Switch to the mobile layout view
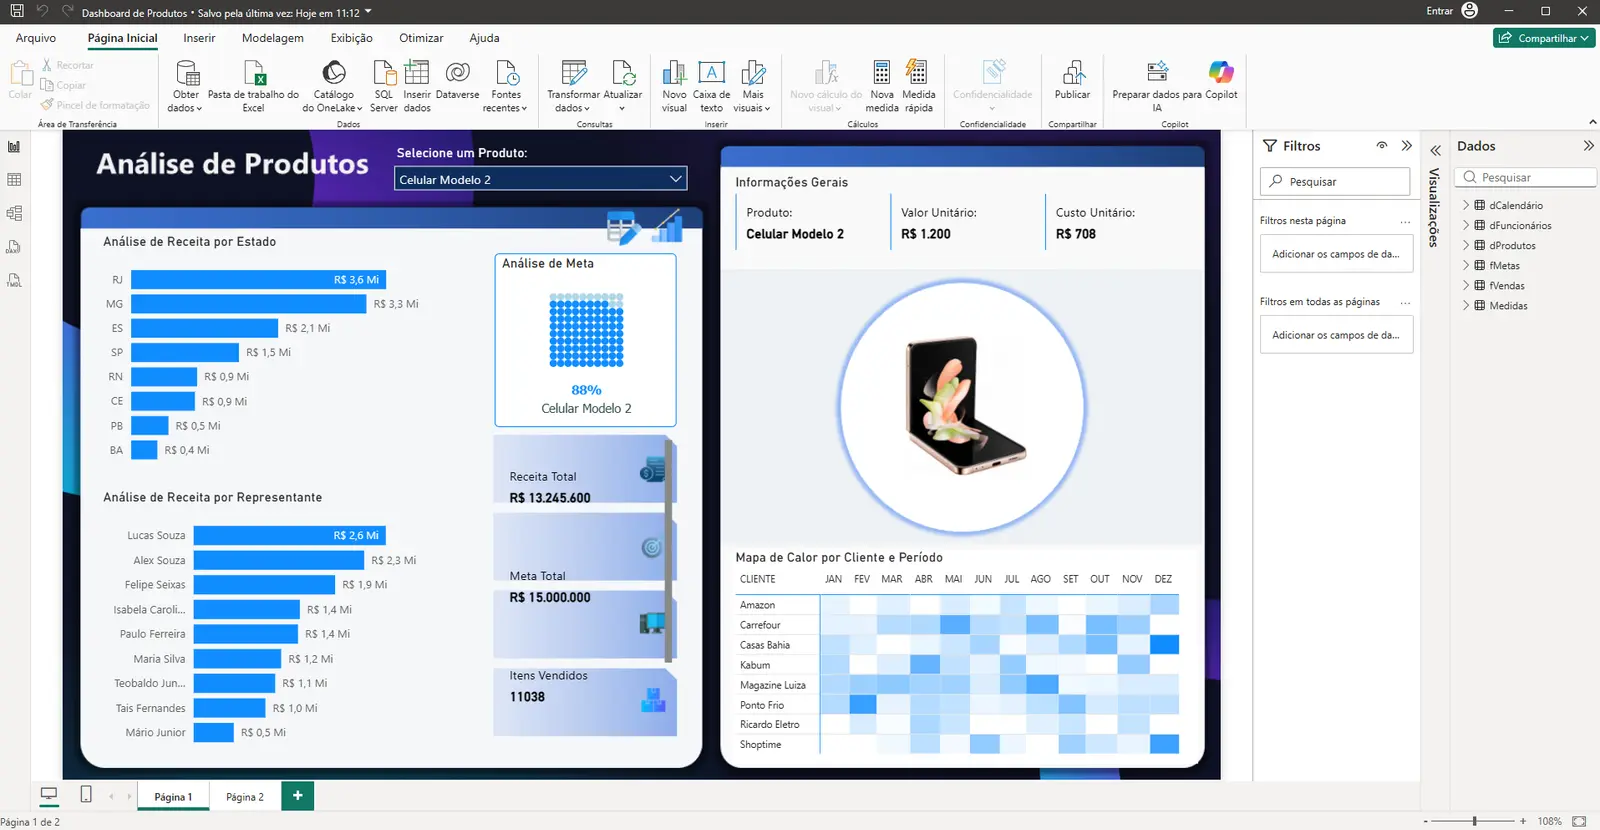The width and height of the screenshot is (1600, 830). tap(86, 795)
